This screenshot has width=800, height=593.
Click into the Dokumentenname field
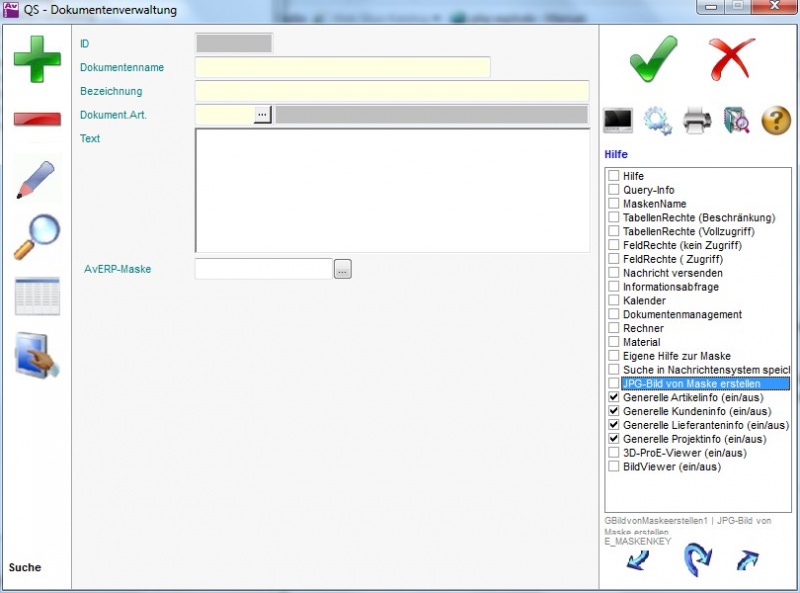[x=342, y=67]
